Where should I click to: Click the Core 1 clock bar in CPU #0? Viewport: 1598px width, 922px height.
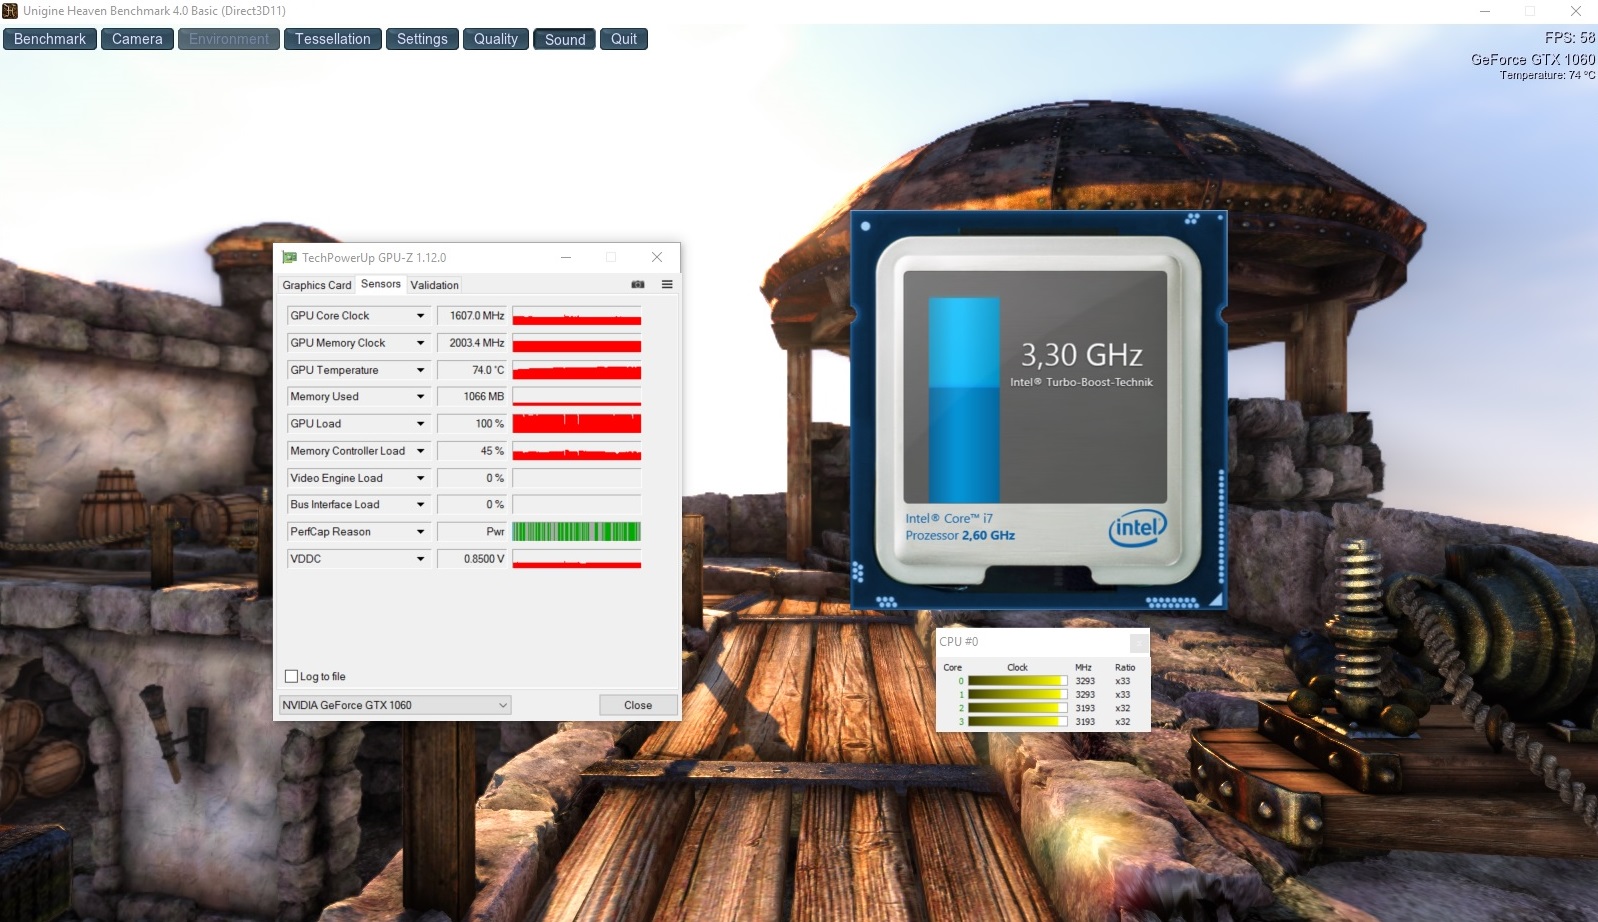[1018, 694]
